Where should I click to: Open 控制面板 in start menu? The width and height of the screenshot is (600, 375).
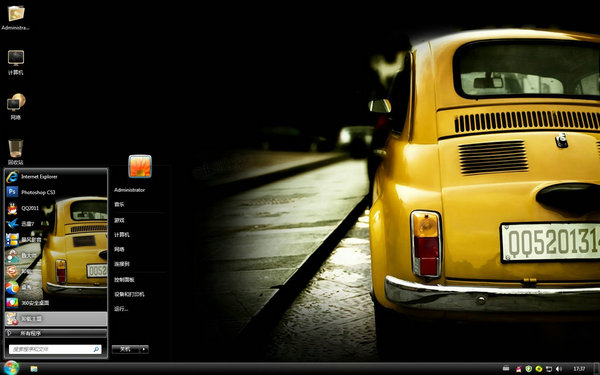[124, 280]
